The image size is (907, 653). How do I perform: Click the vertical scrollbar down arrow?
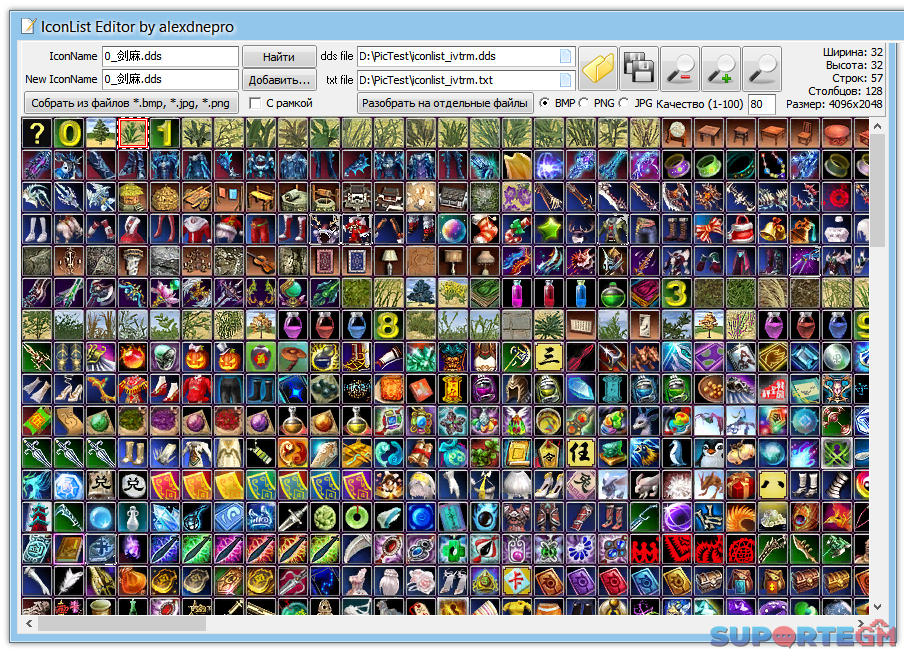click(x=877, y=607)
